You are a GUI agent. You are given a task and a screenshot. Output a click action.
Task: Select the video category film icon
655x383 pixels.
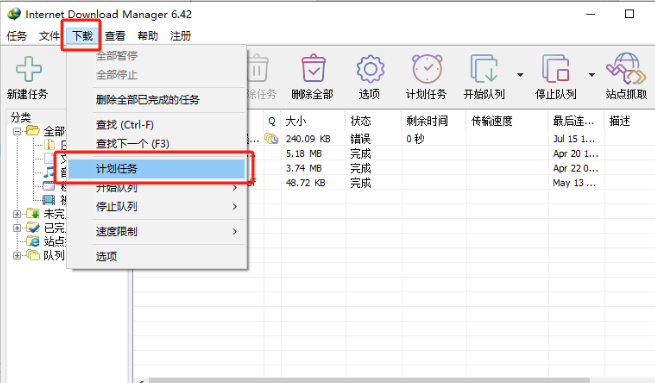48,200
